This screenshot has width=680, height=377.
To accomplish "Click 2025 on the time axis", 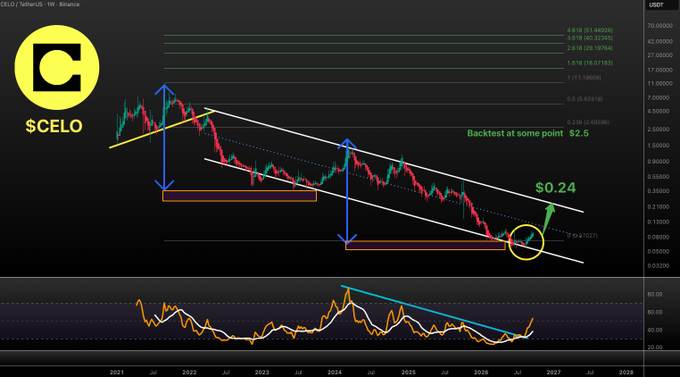I will click(409, 372).
